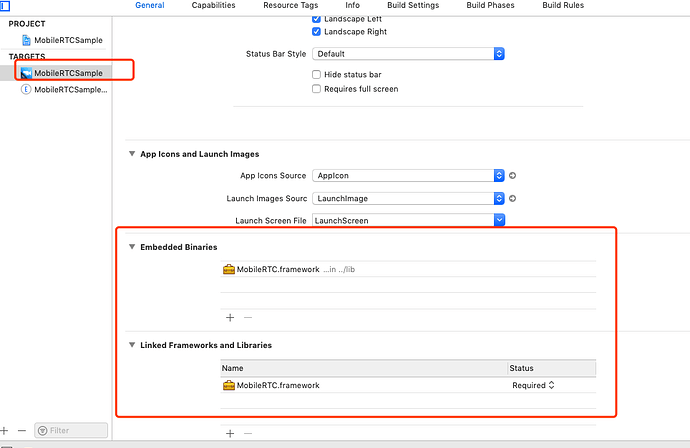Viewport: 690px width, 448px height.
Task: Switch to the General tab
Action: (x=150, y=5)
